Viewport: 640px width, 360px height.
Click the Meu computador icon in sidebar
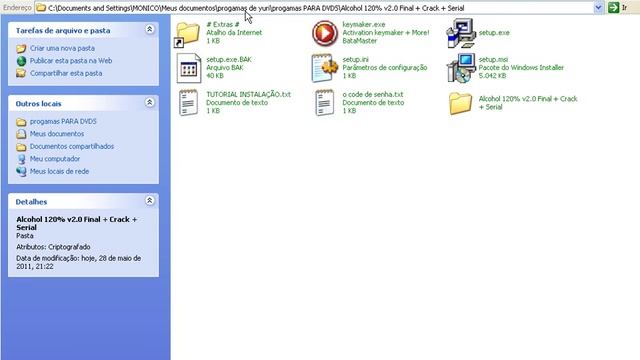(x=21, y=159)
